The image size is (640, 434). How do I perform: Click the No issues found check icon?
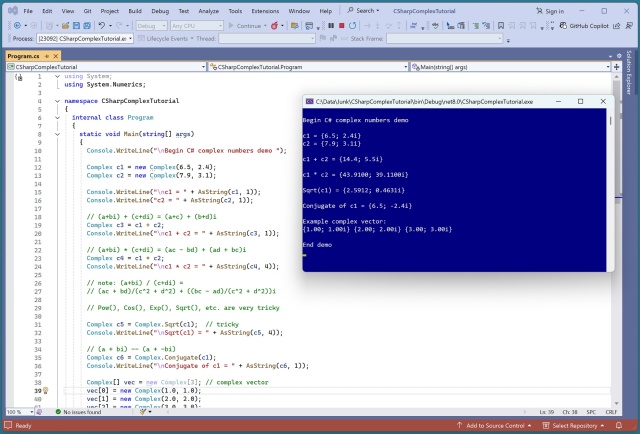58,412
